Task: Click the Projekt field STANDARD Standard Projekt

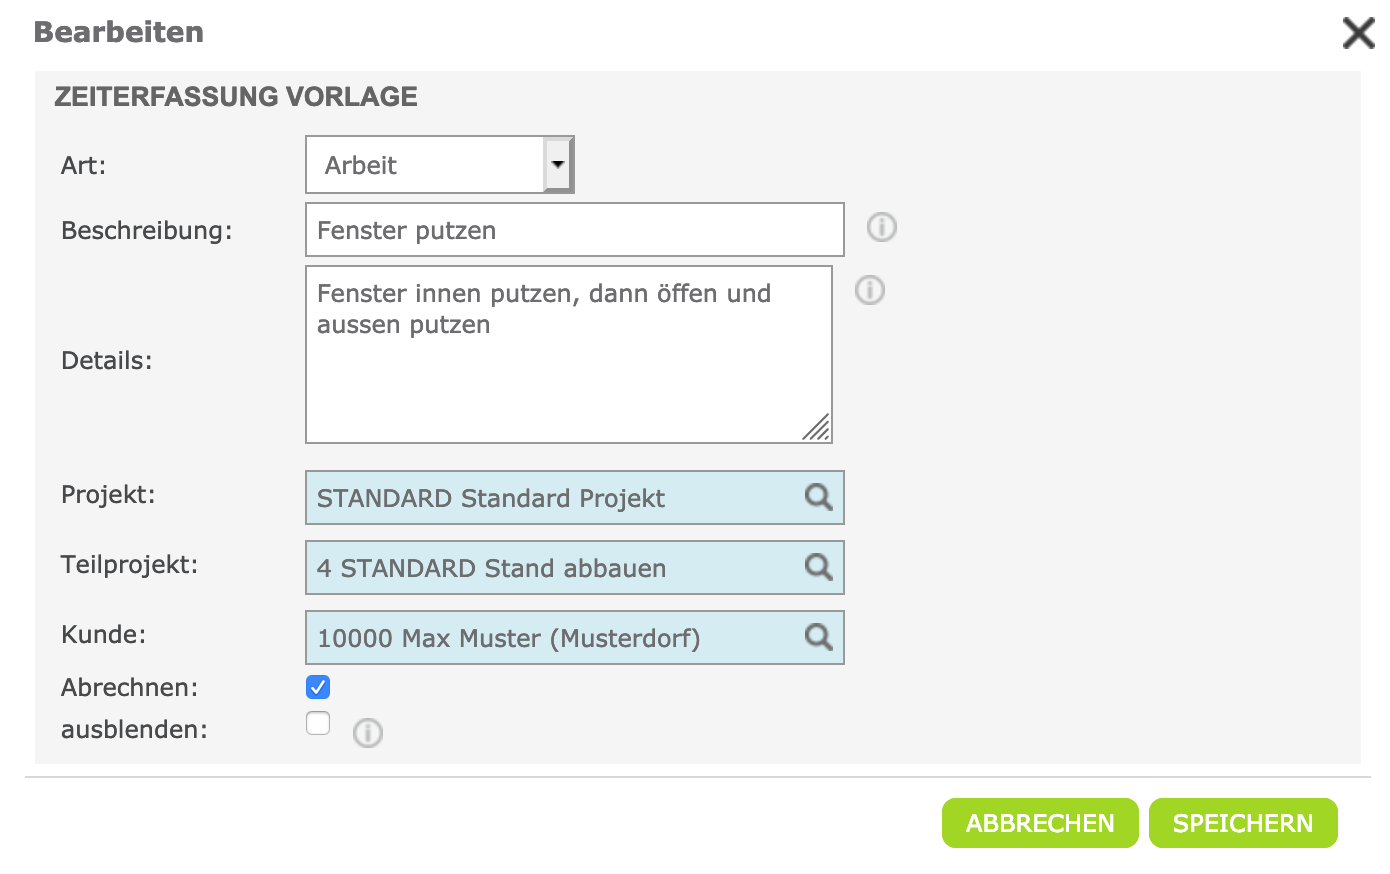Action: point(555,498)
